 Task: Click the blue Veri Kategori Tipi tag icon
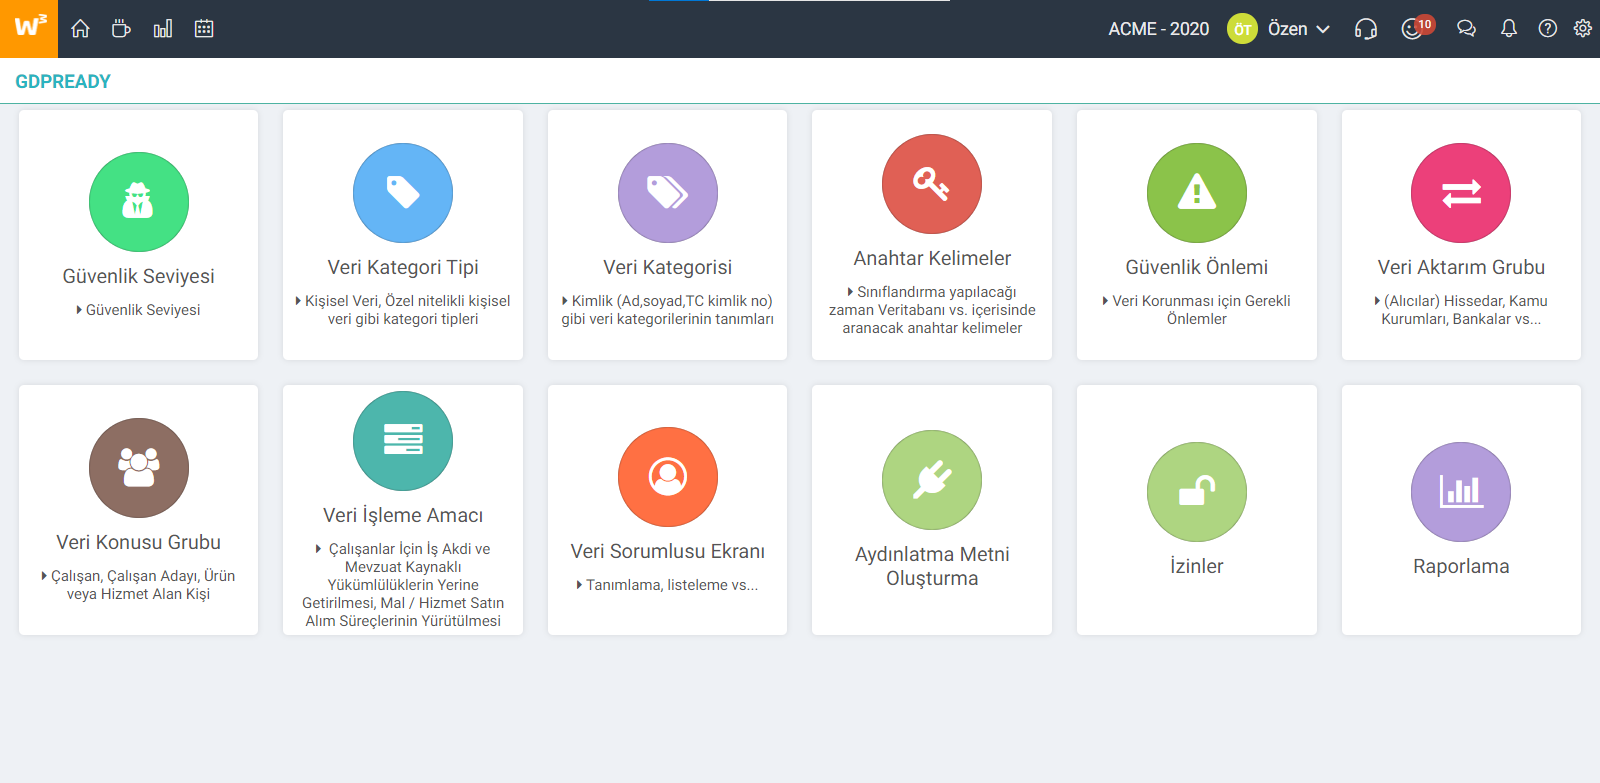point(403,193)
